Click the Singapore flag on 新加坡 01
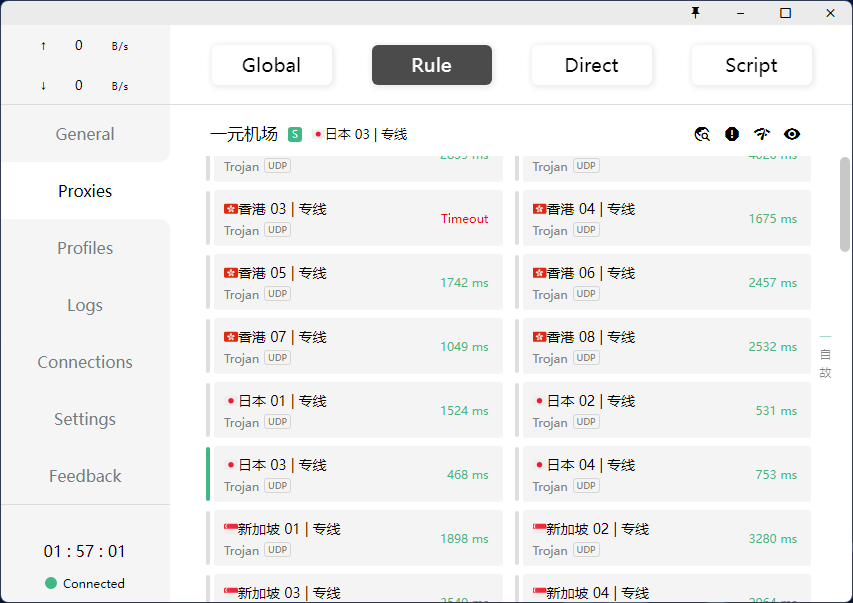The height and width of the screenshot is (603, 853). (x=230, y=528)
